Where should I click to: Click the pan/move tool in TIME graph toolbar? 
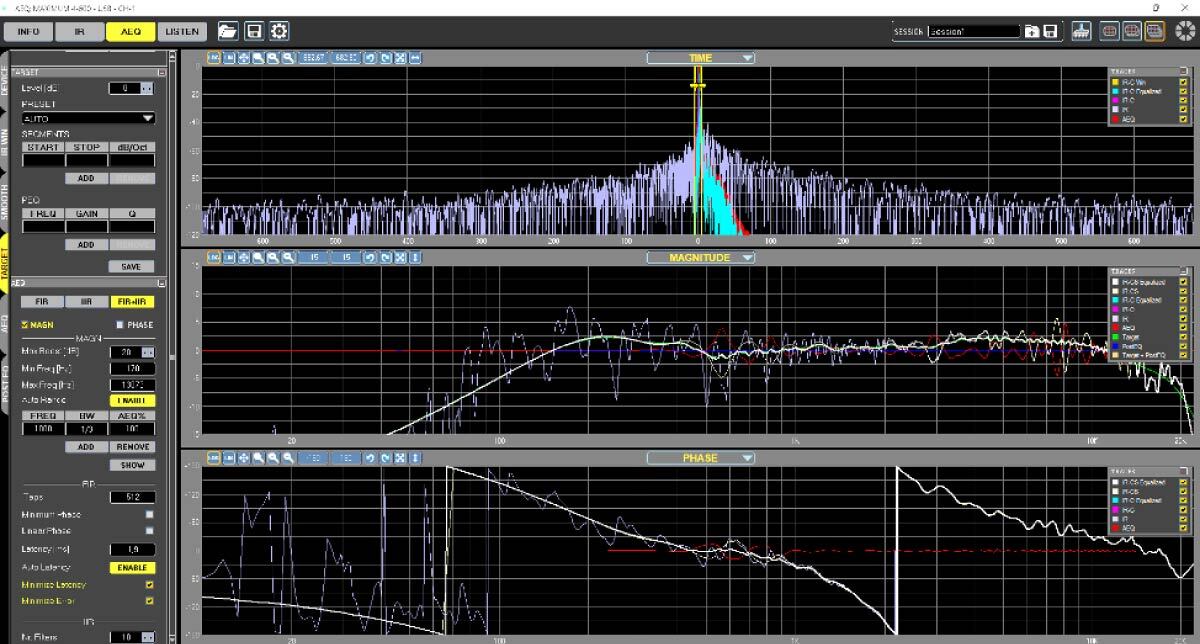(x=244, y=58)
